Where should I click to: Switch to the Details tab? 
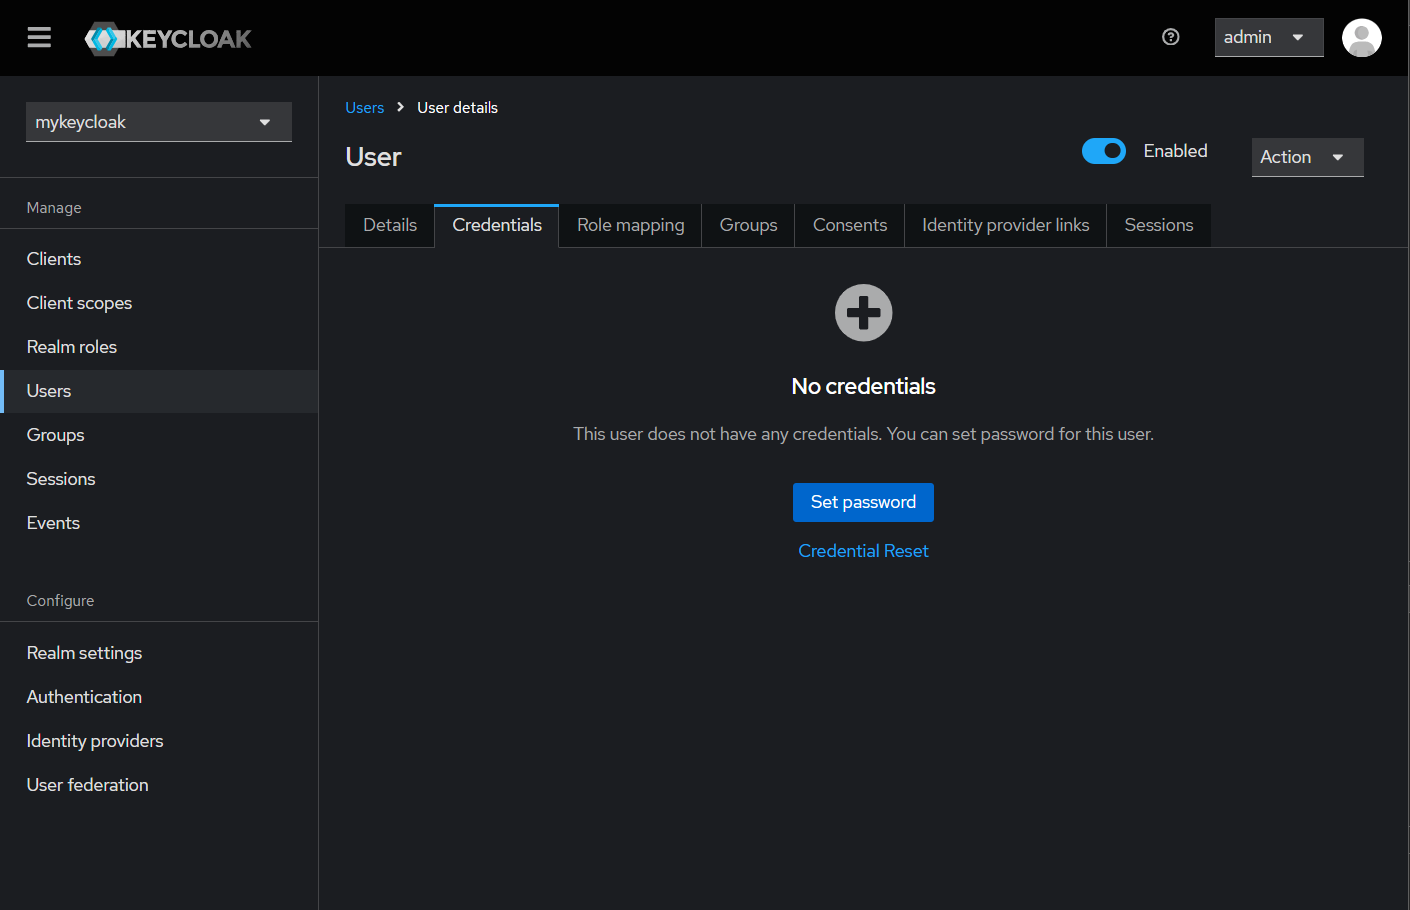[389, 225]
